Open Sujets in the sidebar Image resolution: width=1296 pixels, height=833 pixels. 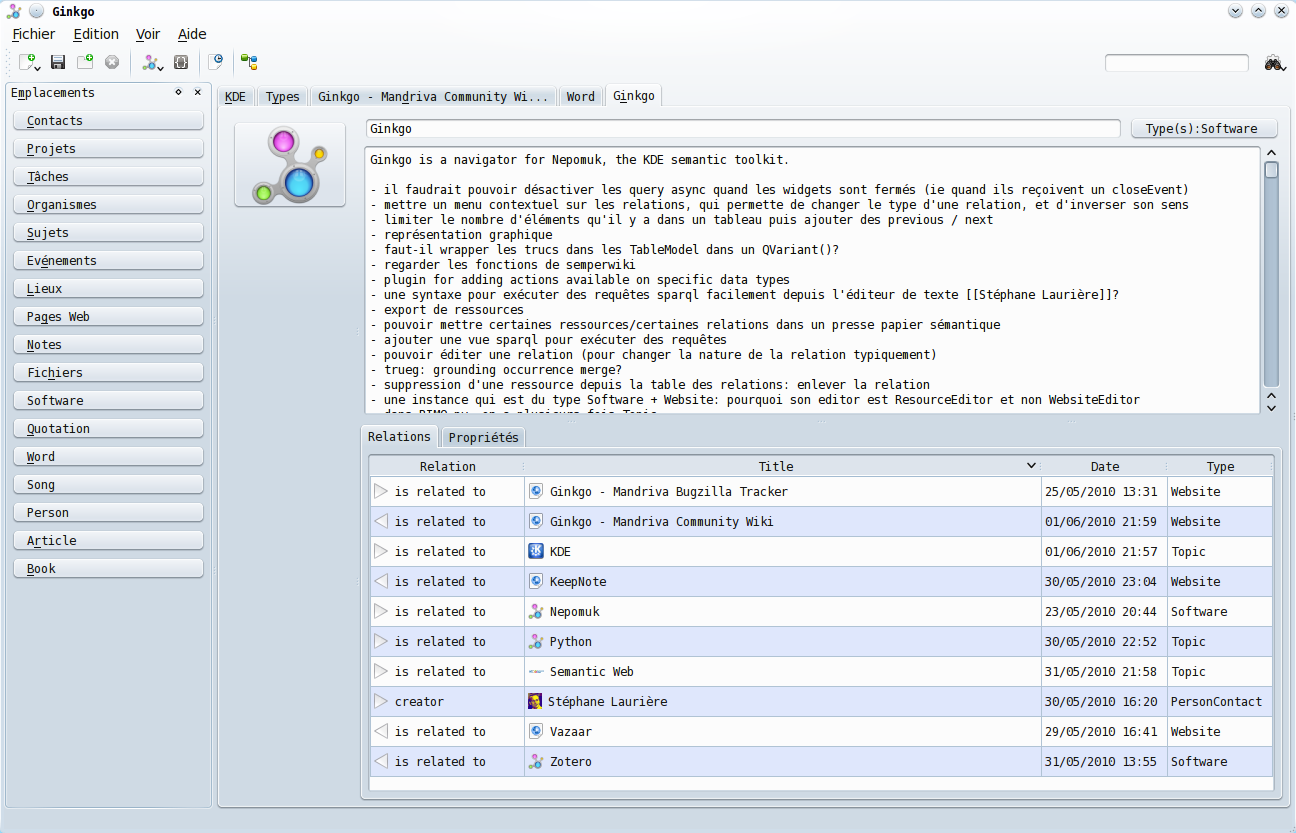click(x=109, y=232)
